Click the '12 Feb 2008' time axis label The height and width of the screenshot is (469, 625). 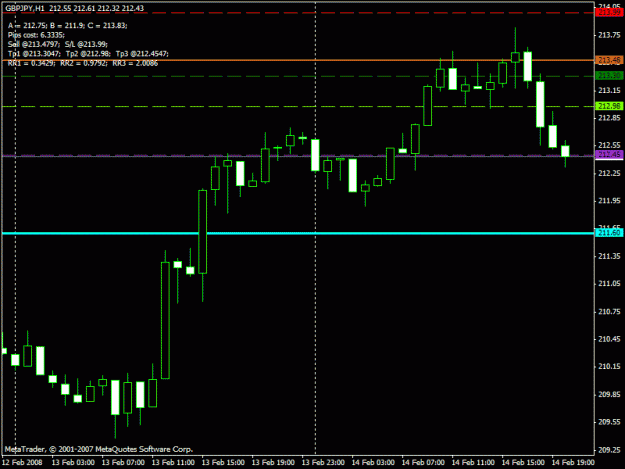pos(22,462)
